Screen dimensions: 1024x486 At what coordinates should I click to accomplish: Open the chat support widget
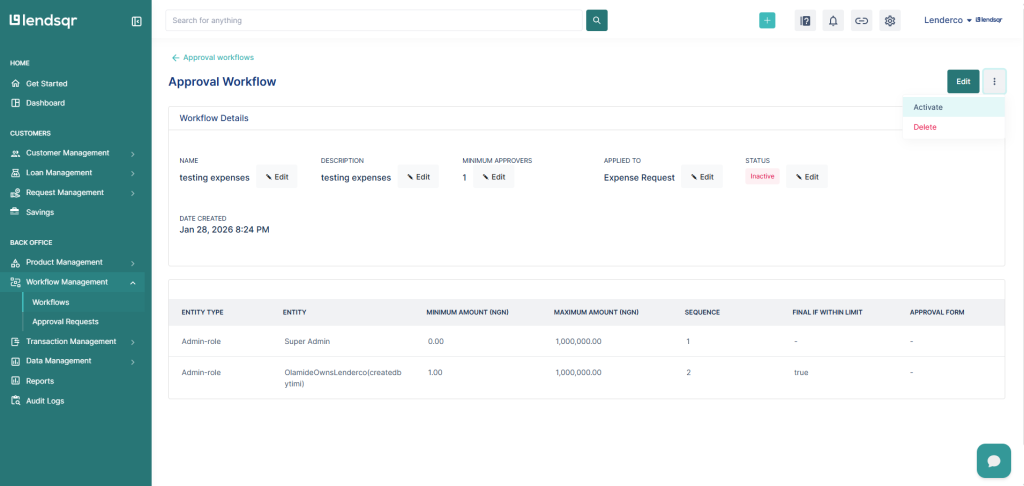(x=993, y=461)
